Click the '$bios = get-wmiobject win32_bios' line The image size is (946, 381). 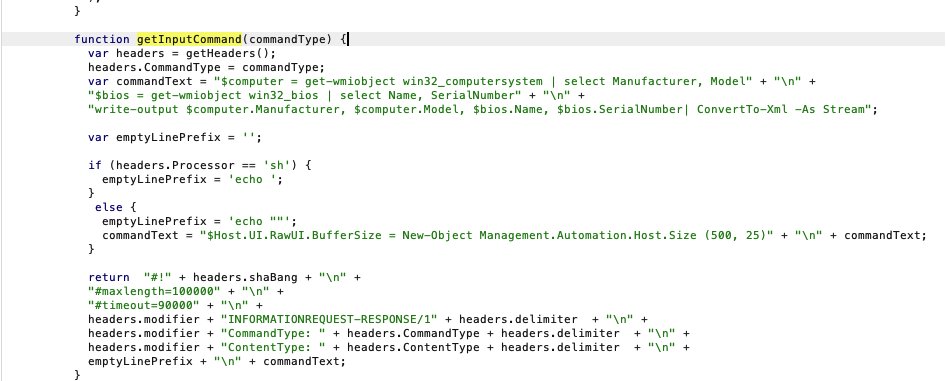(x=336, y=95)
